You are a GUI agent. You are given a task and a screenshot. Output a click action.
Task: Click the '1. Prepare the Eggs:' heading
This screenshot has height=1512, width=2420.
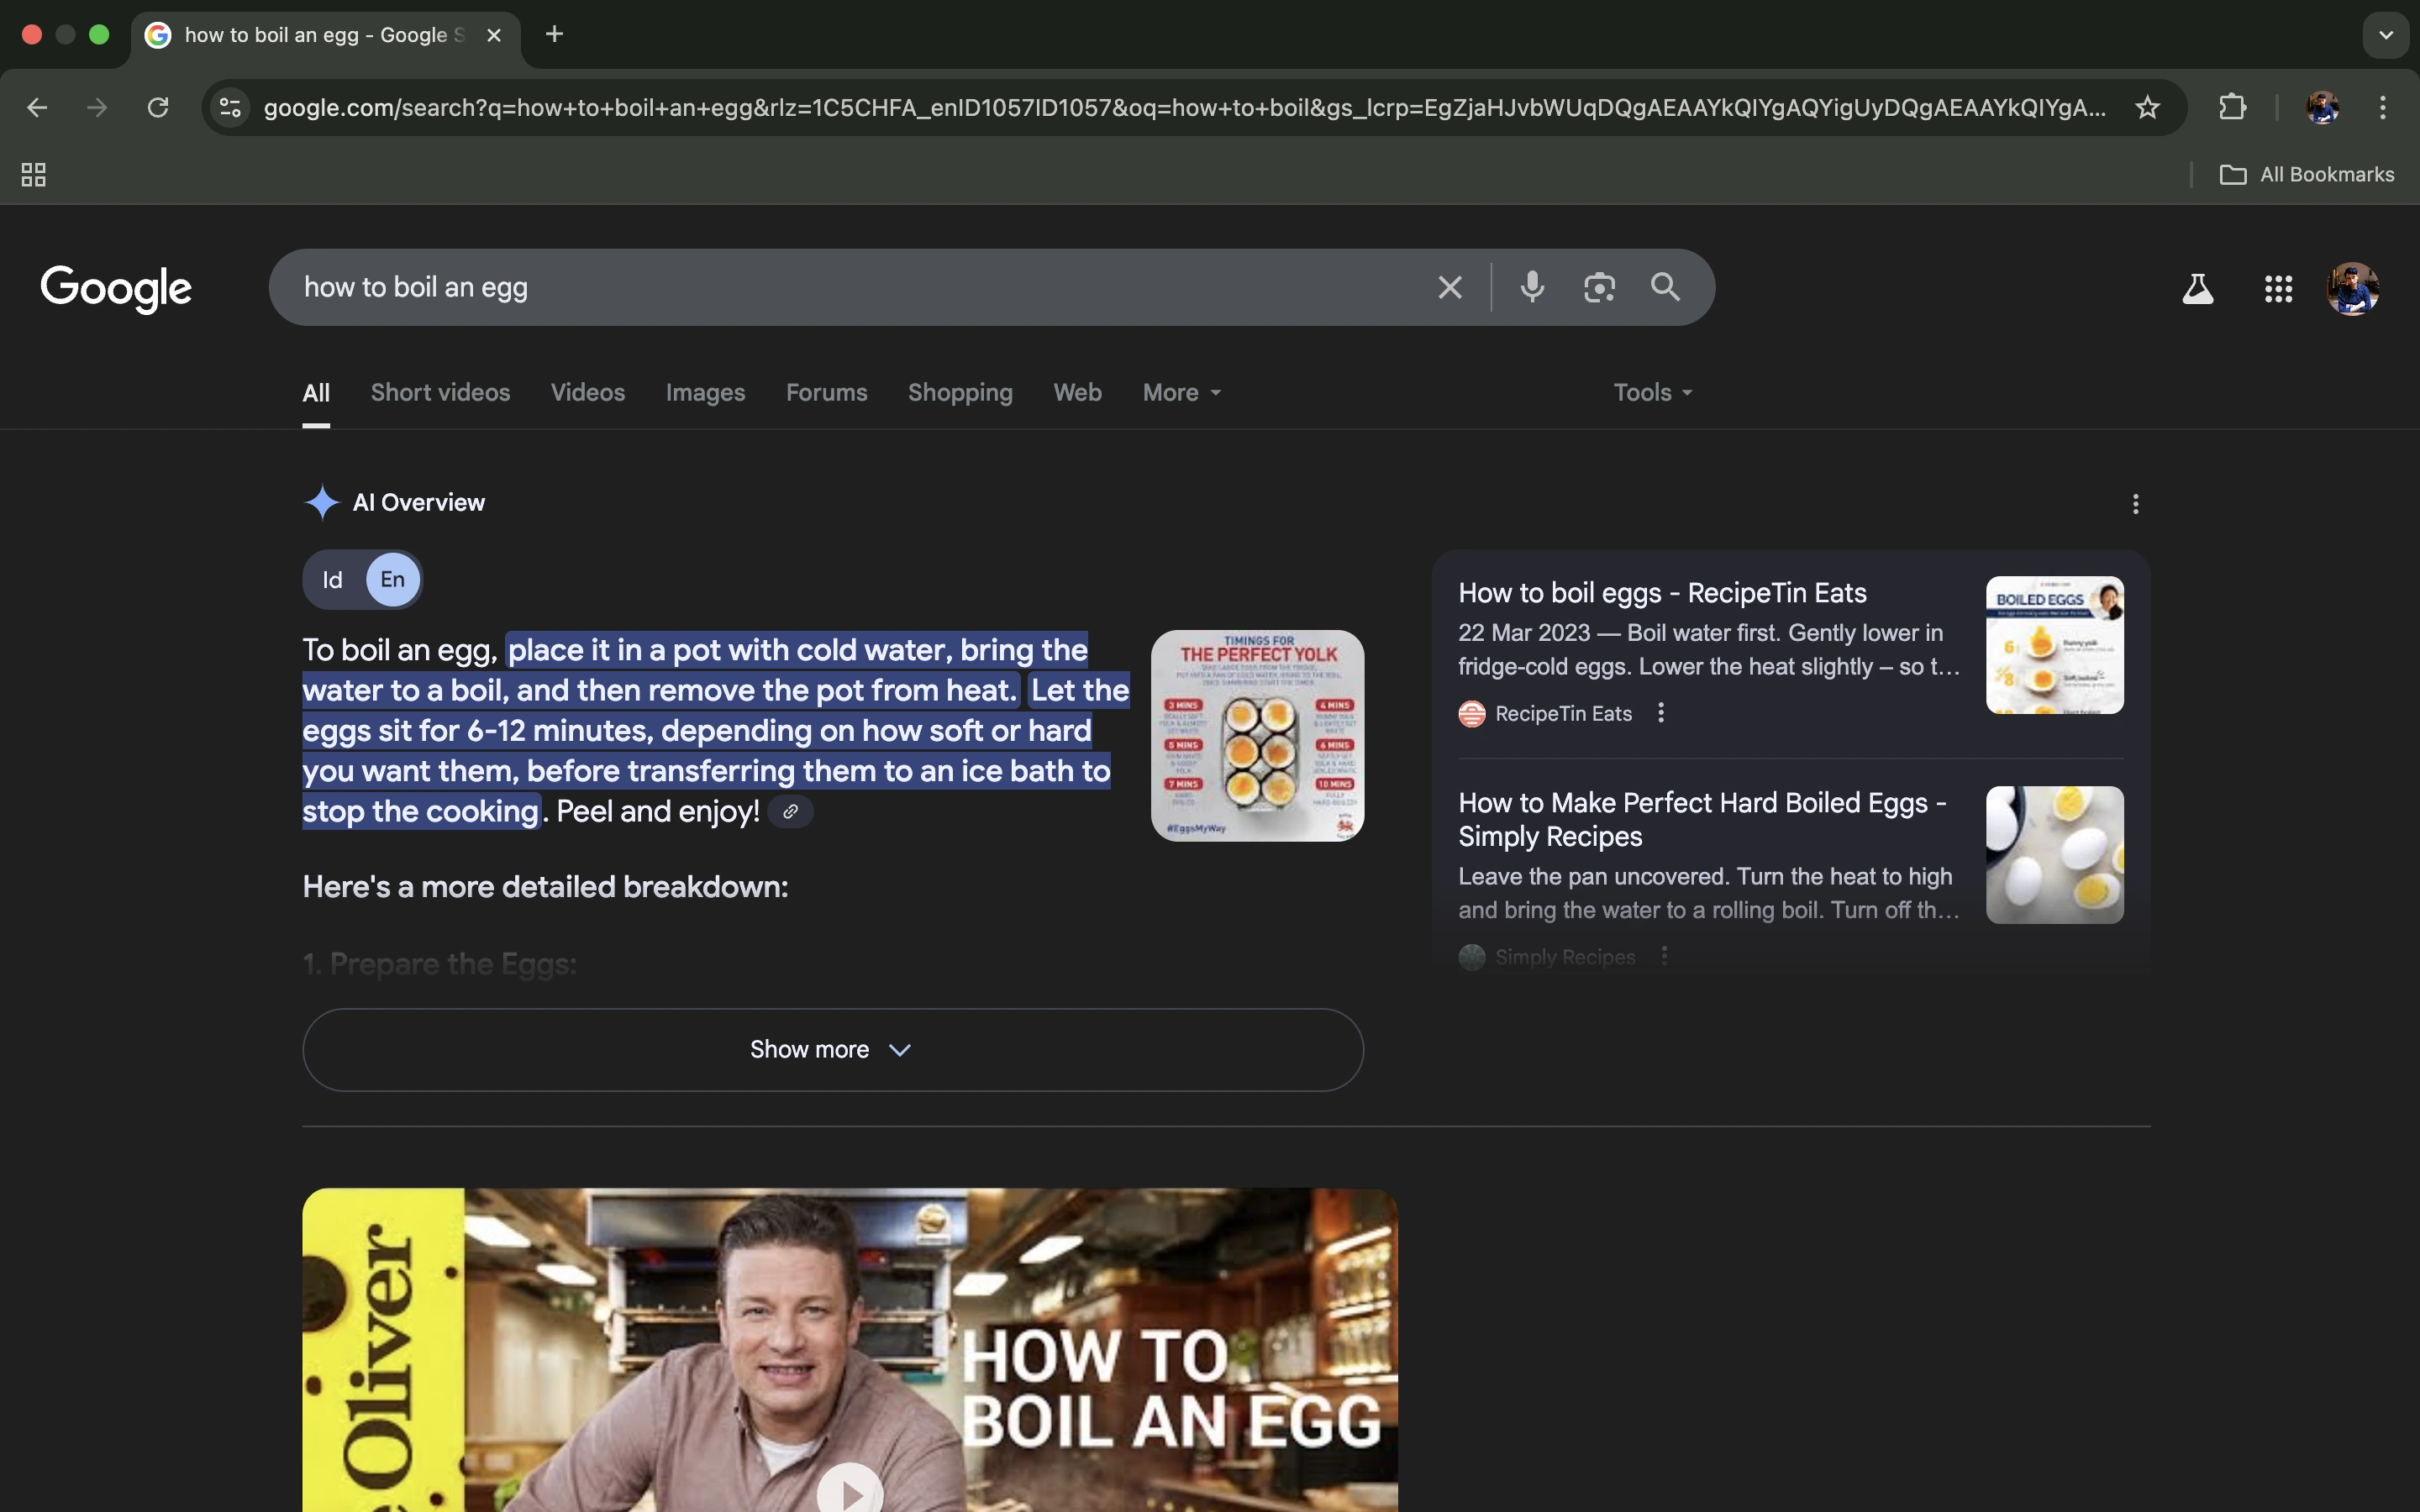440,964
